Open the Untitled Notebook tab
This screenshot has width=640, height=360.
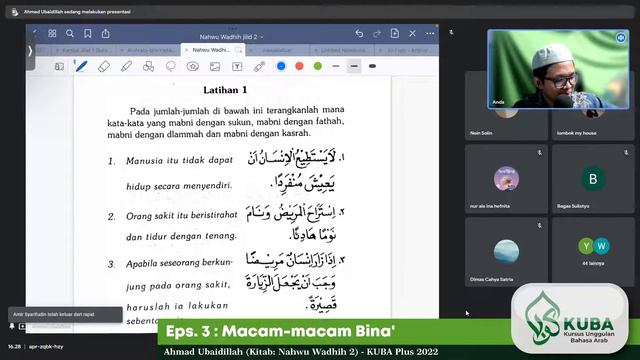[342, 50]
